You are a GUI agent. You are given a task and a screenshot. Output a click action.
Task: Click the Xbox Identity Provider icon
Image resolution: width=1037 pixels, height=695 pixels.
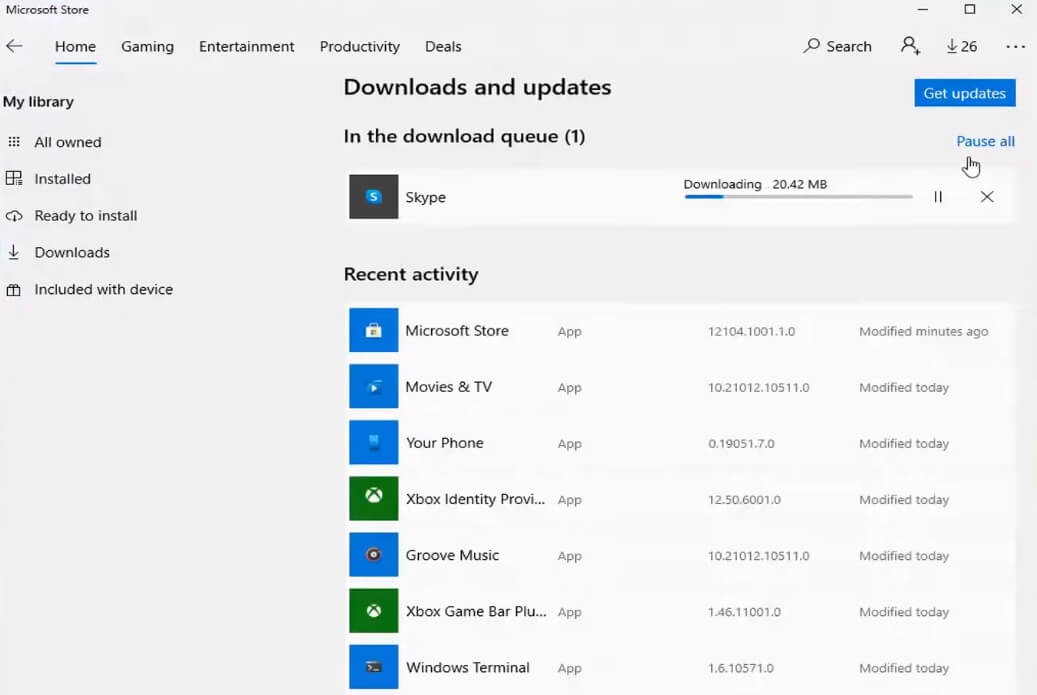(x=374, y=499)
